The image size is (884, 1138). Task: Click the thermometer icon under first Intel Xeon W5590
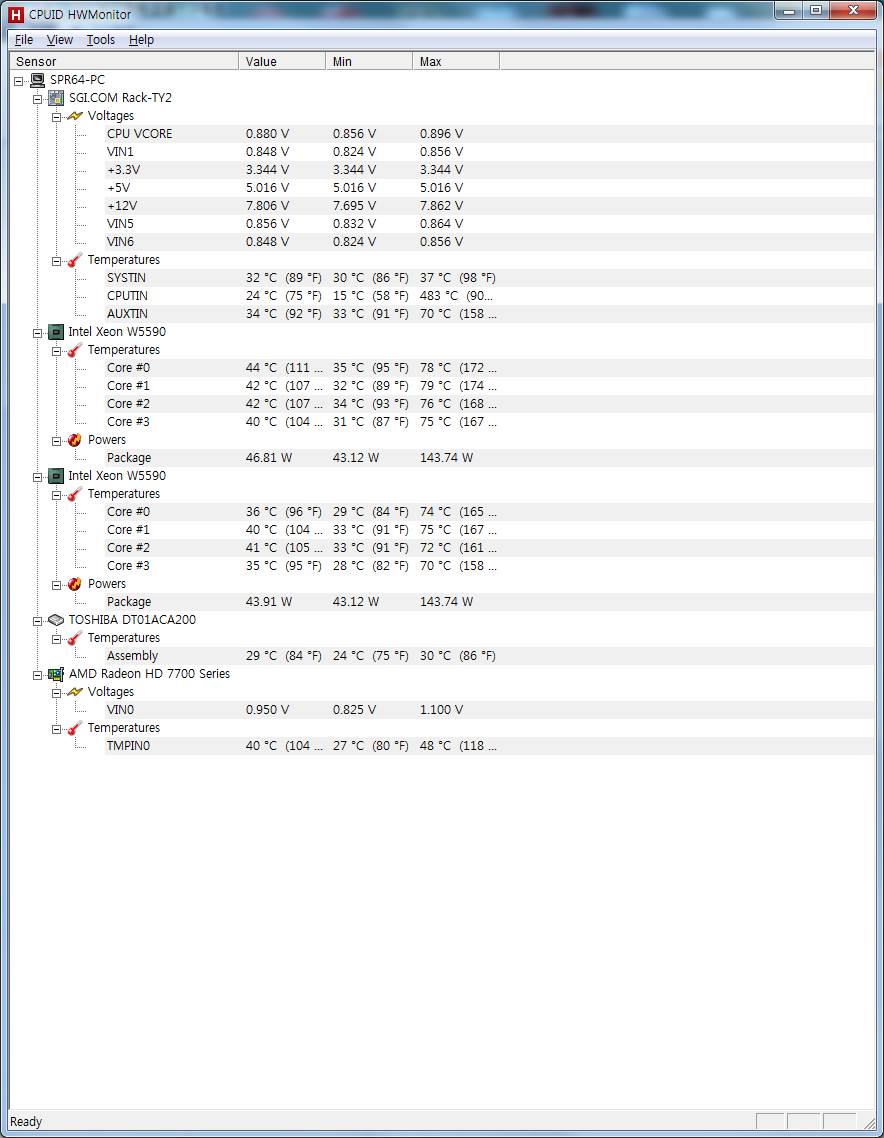(x=75, y=350)
